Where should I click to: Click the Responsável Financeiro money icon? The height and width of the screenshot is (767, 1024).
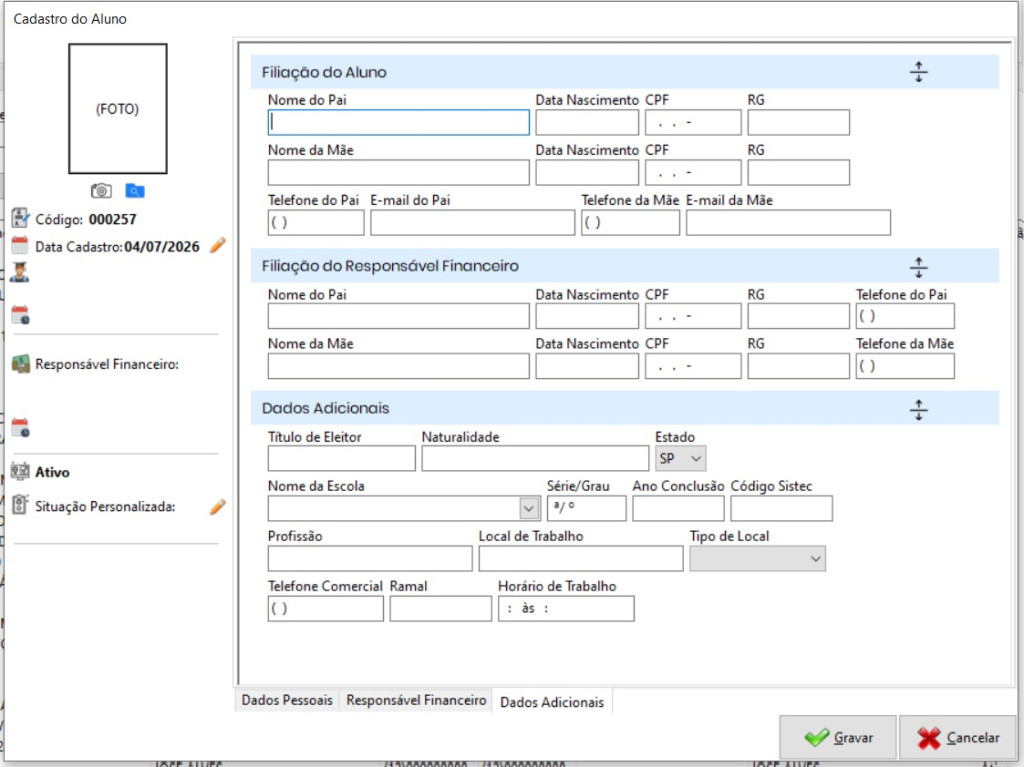pyautogui.click(x=21, y=364)
